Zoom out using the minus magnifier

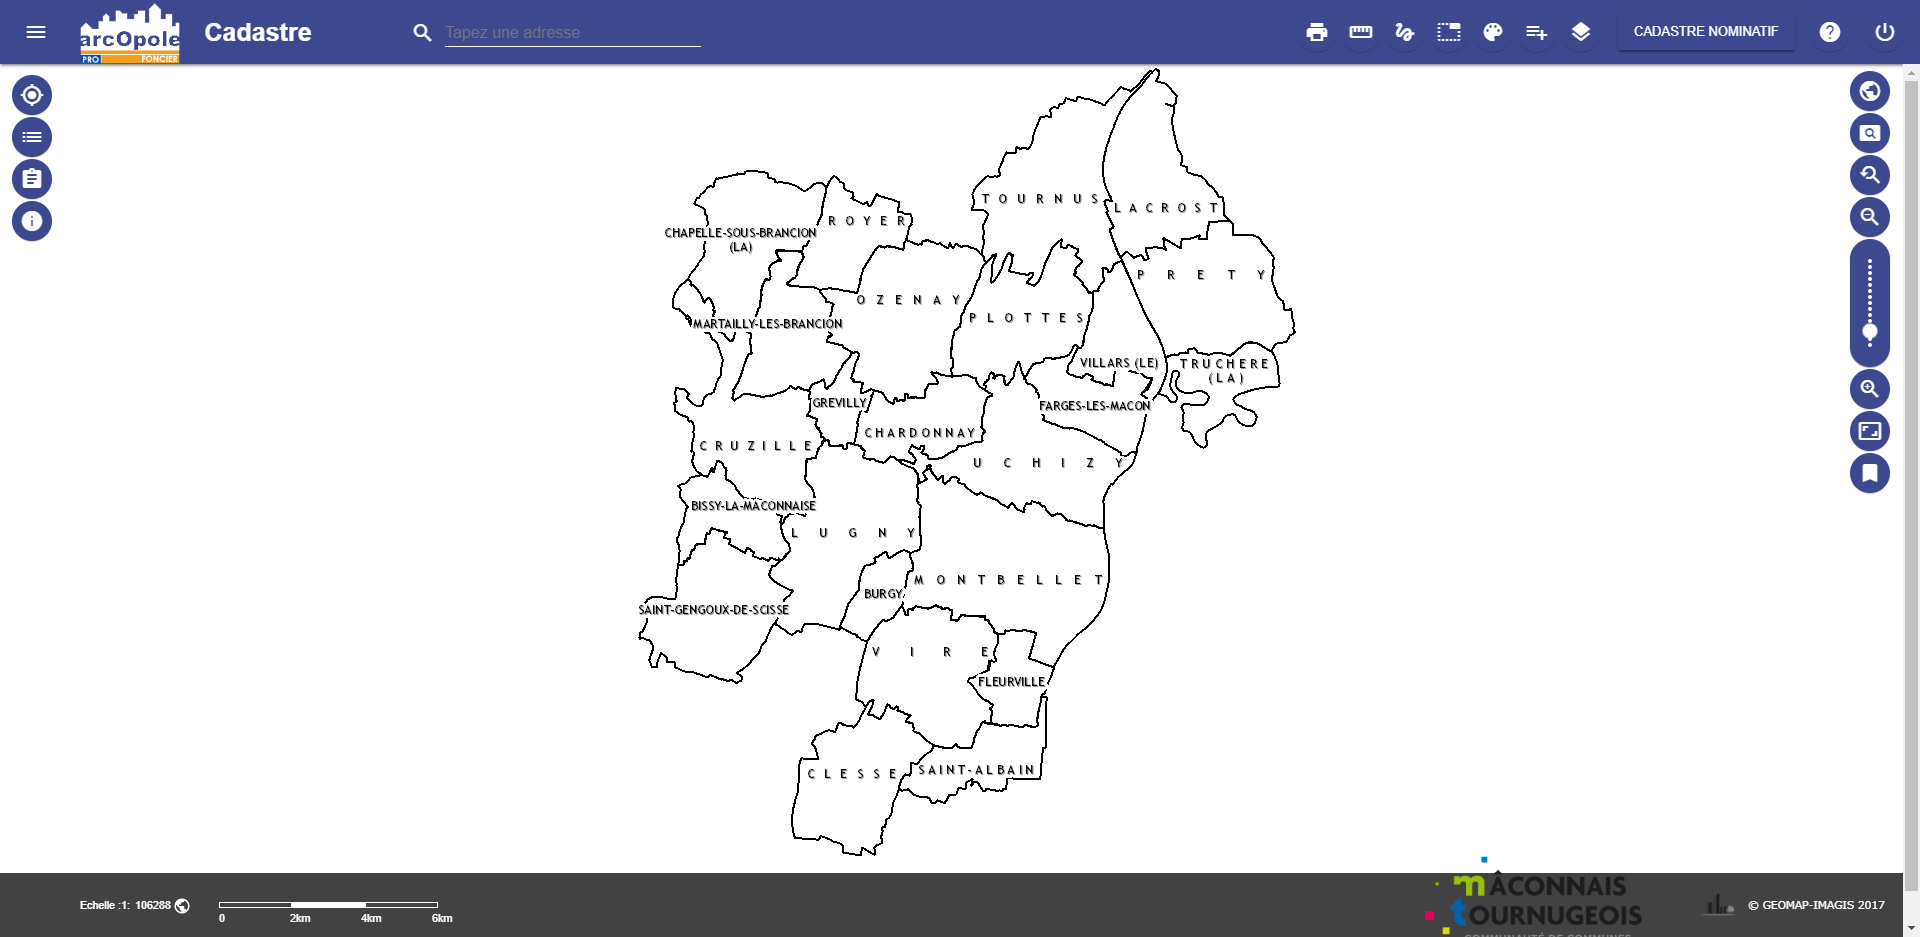1869,217
